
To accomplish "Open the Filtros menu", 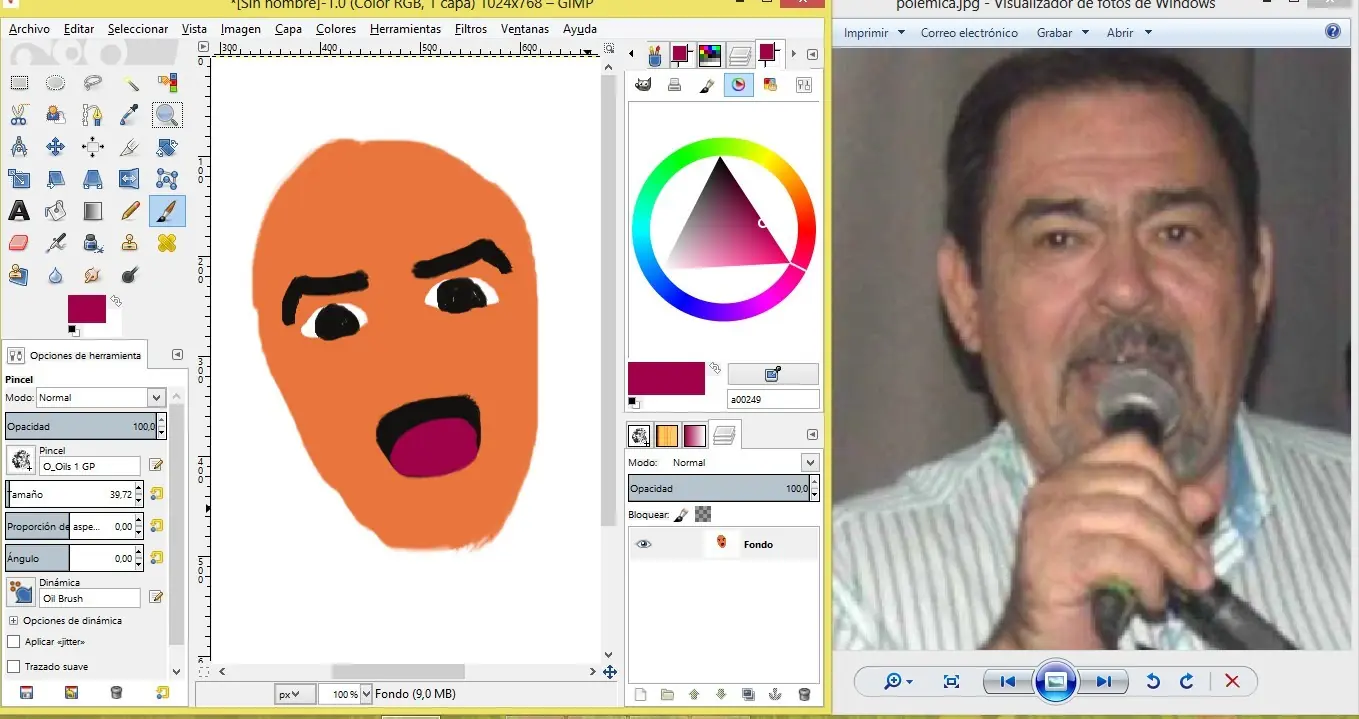I will (470, 29).
